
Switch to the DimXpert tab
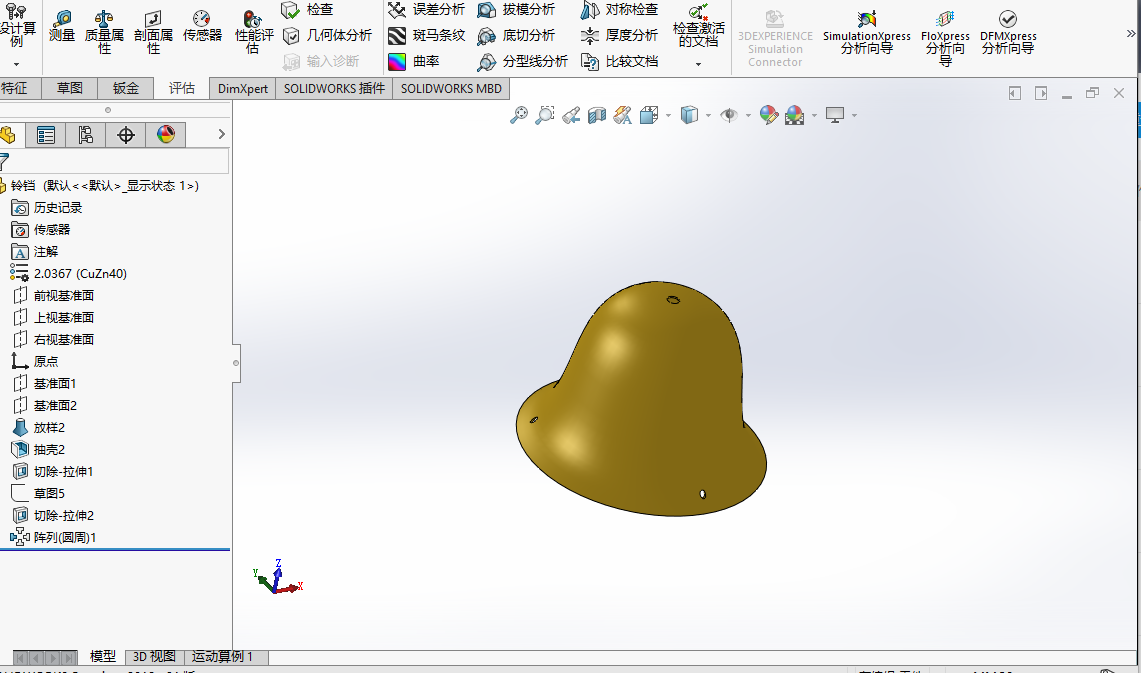[x=242, y=88]
